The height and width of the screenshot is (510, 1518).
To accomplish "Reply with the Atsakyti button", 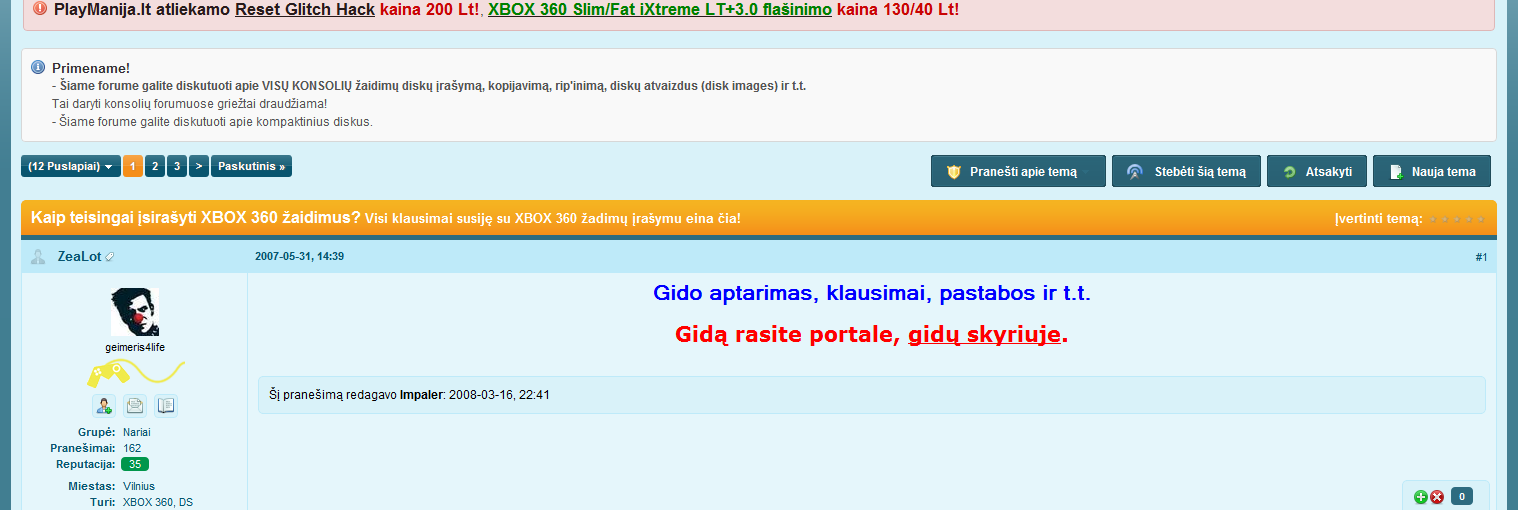I will click(x=1317, y=171).
